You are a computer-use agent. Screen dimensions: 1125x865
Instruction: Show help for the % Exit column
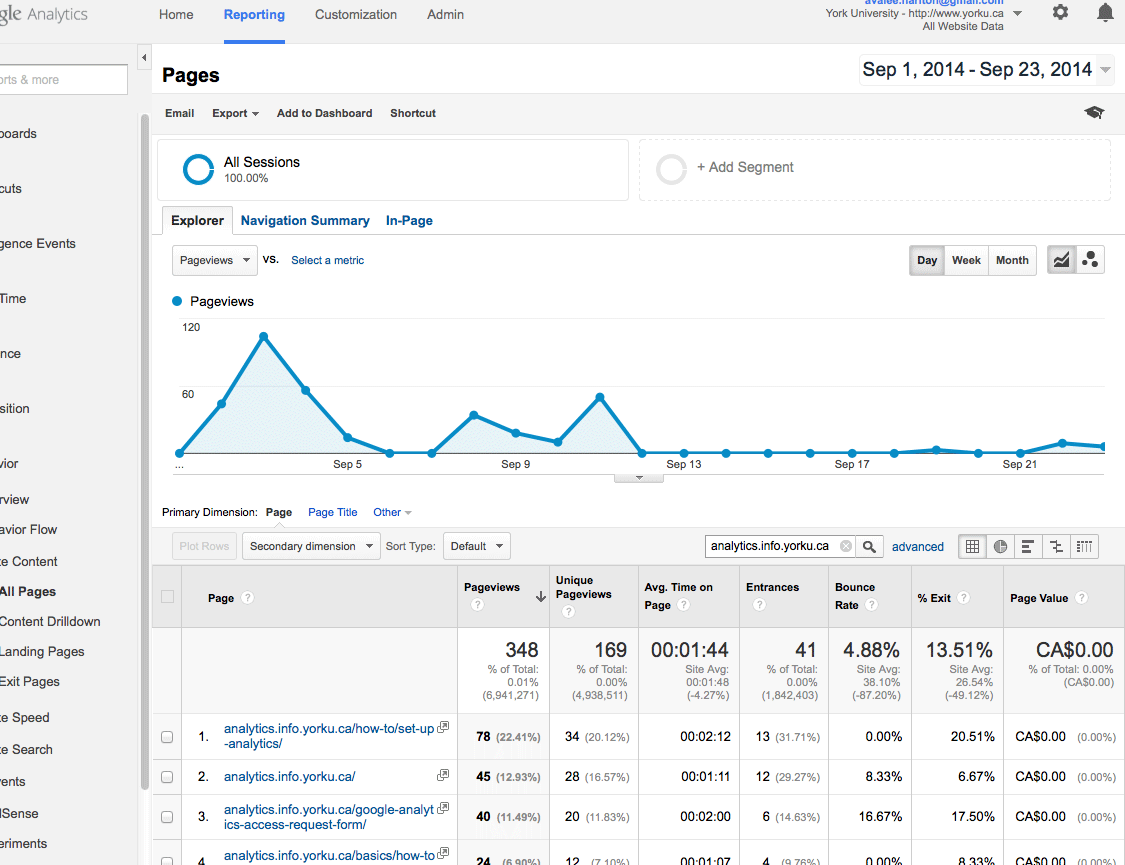tap(964, 597)
